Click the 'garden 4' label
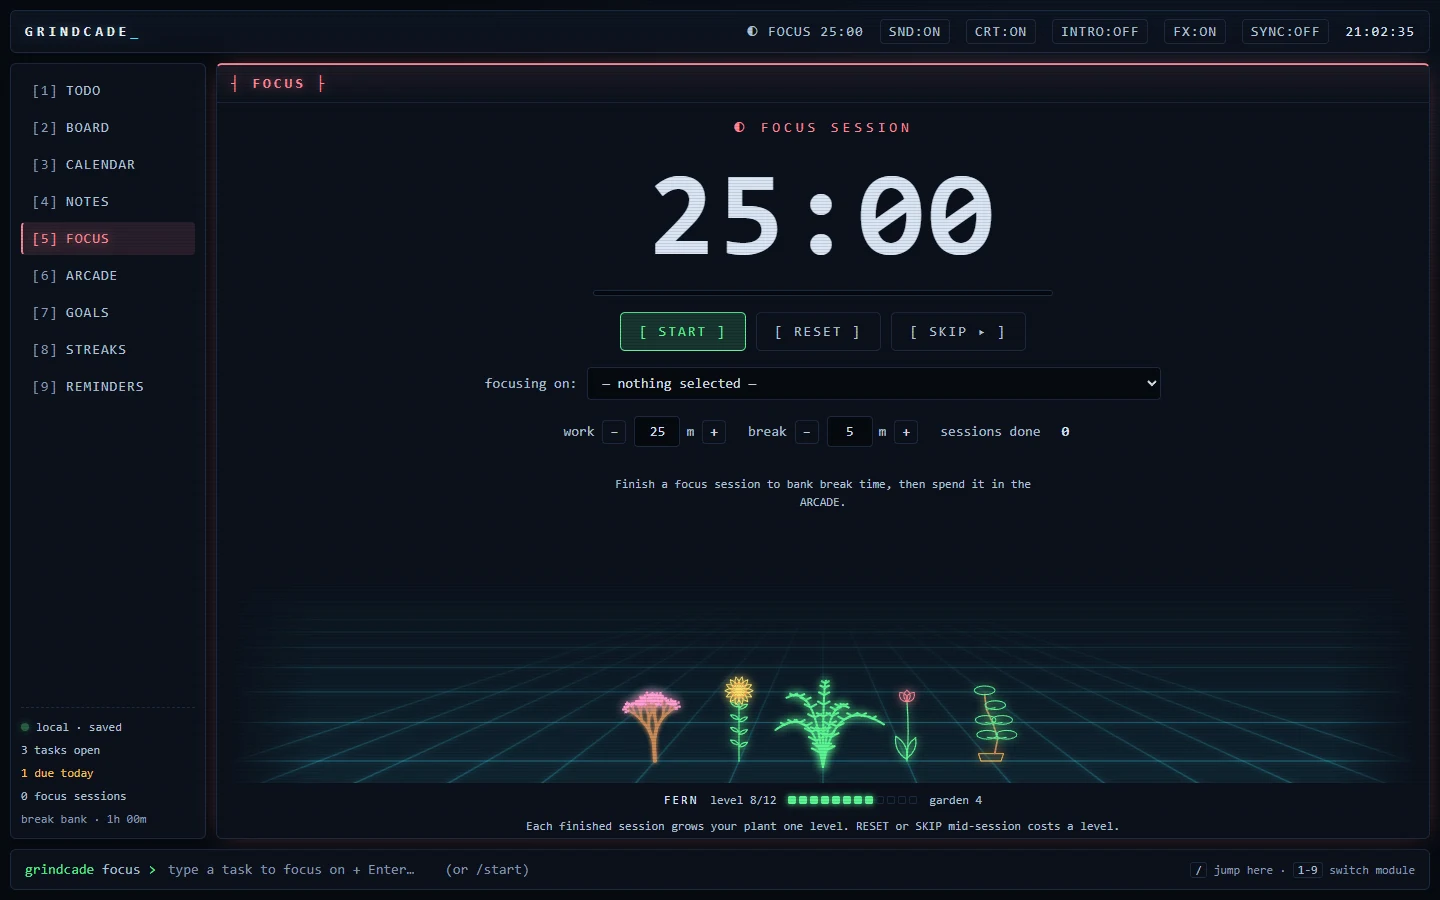The height and width of the screenshot is (900, 1440). [956, 800]
